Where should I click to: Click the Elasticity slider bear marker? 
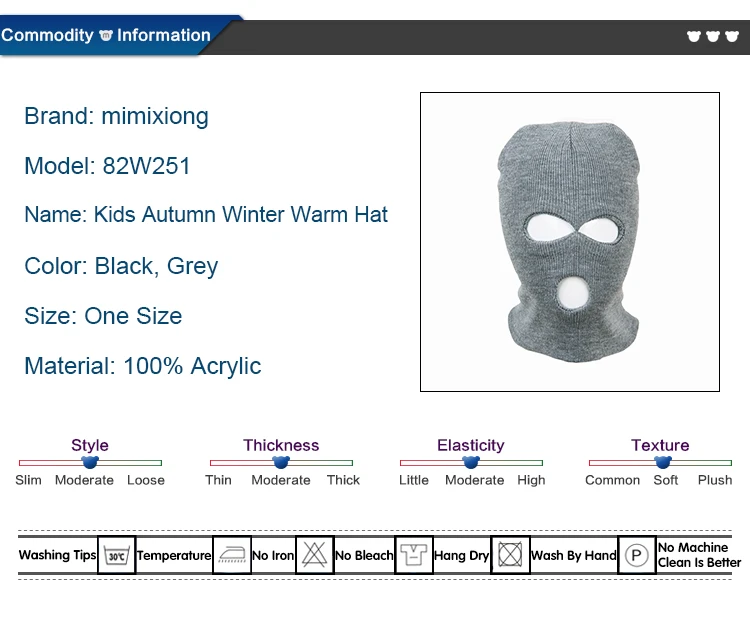(x=471, y=462)
